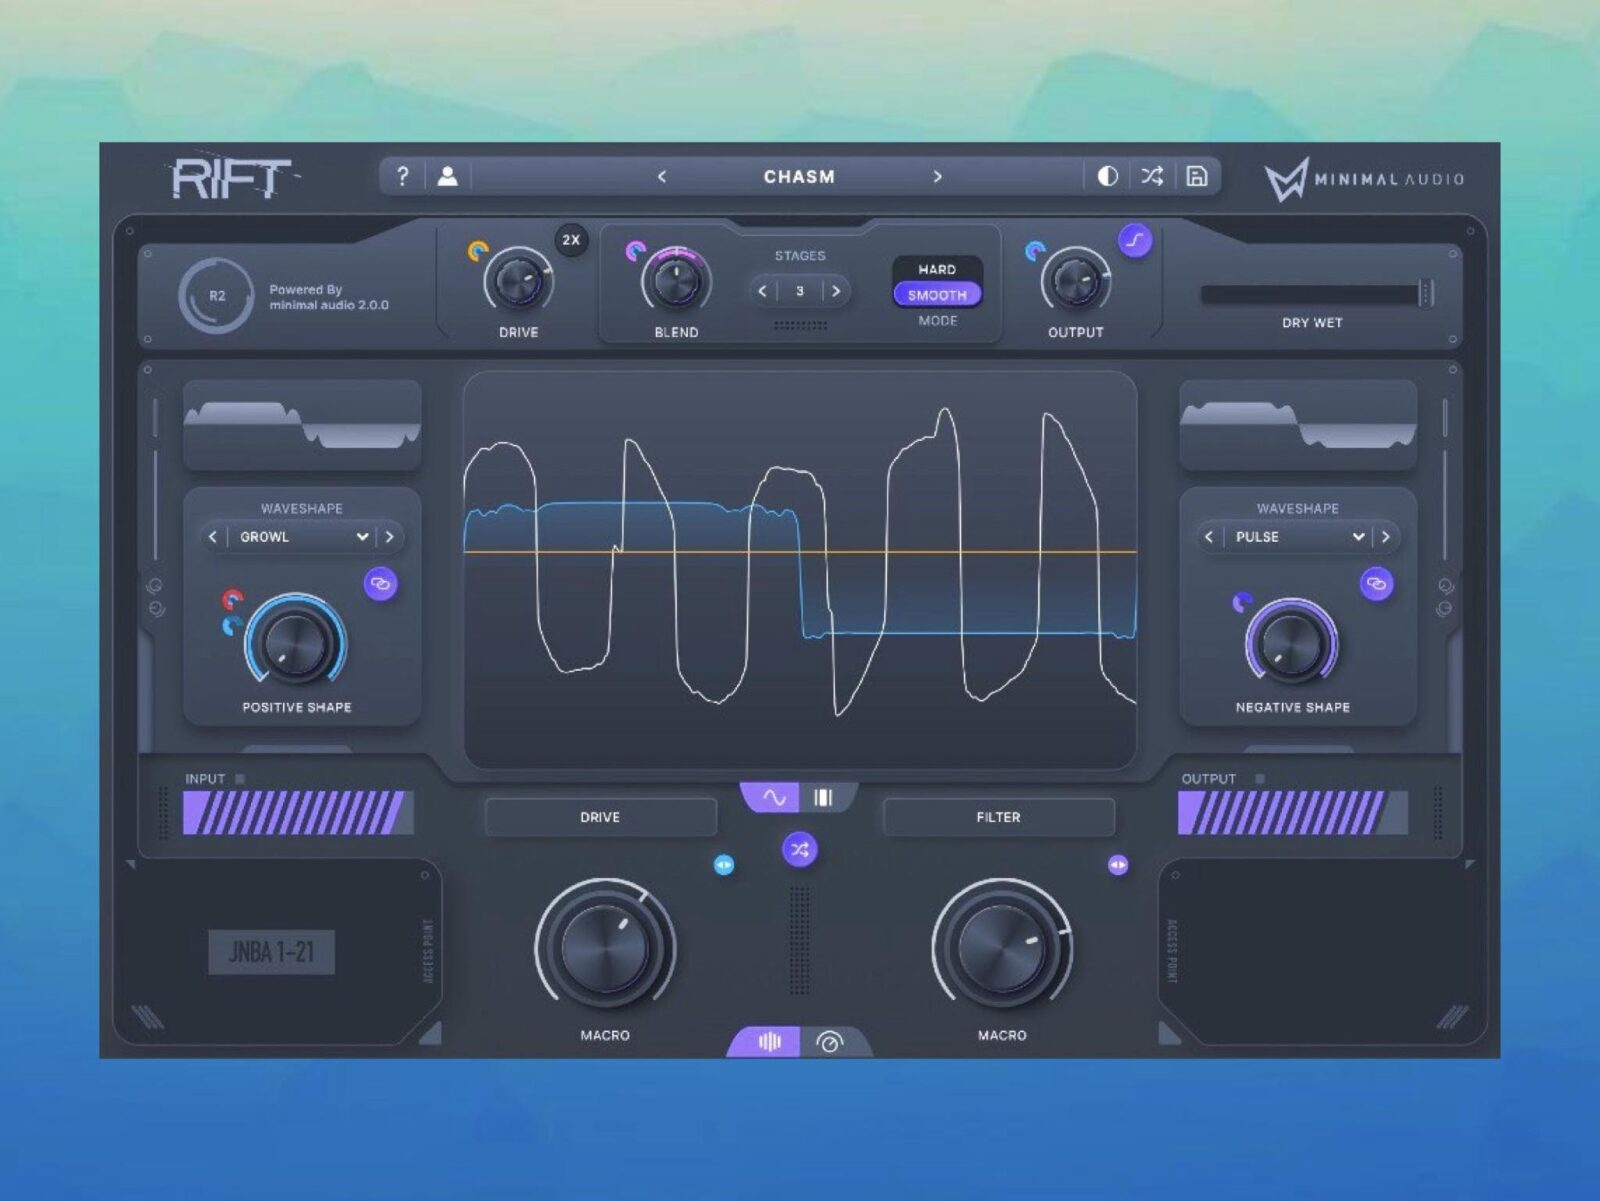Screen dimensions: 1600x1201
Task: Toggle the light/dark theme icon
Action: click(x=1107, y=177)
